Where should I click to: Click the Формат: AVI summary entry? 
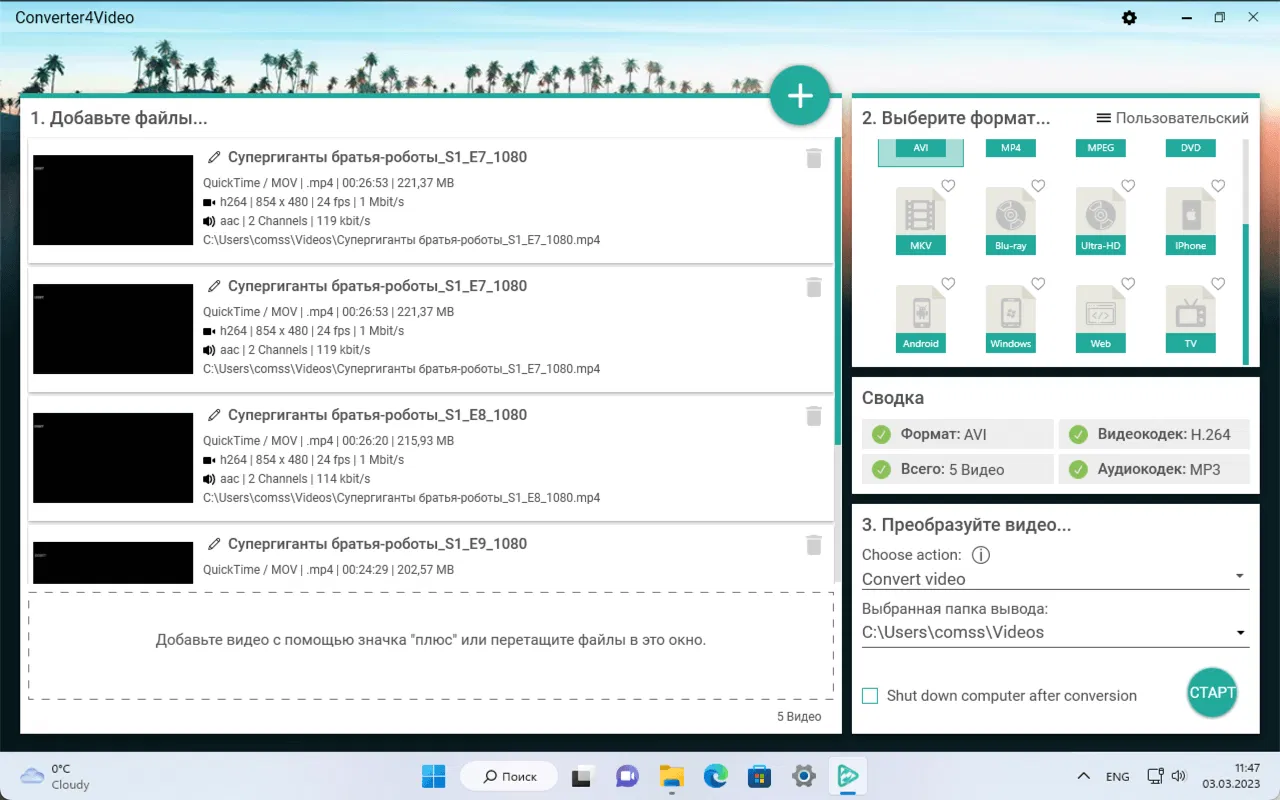(x=958, y=434)
